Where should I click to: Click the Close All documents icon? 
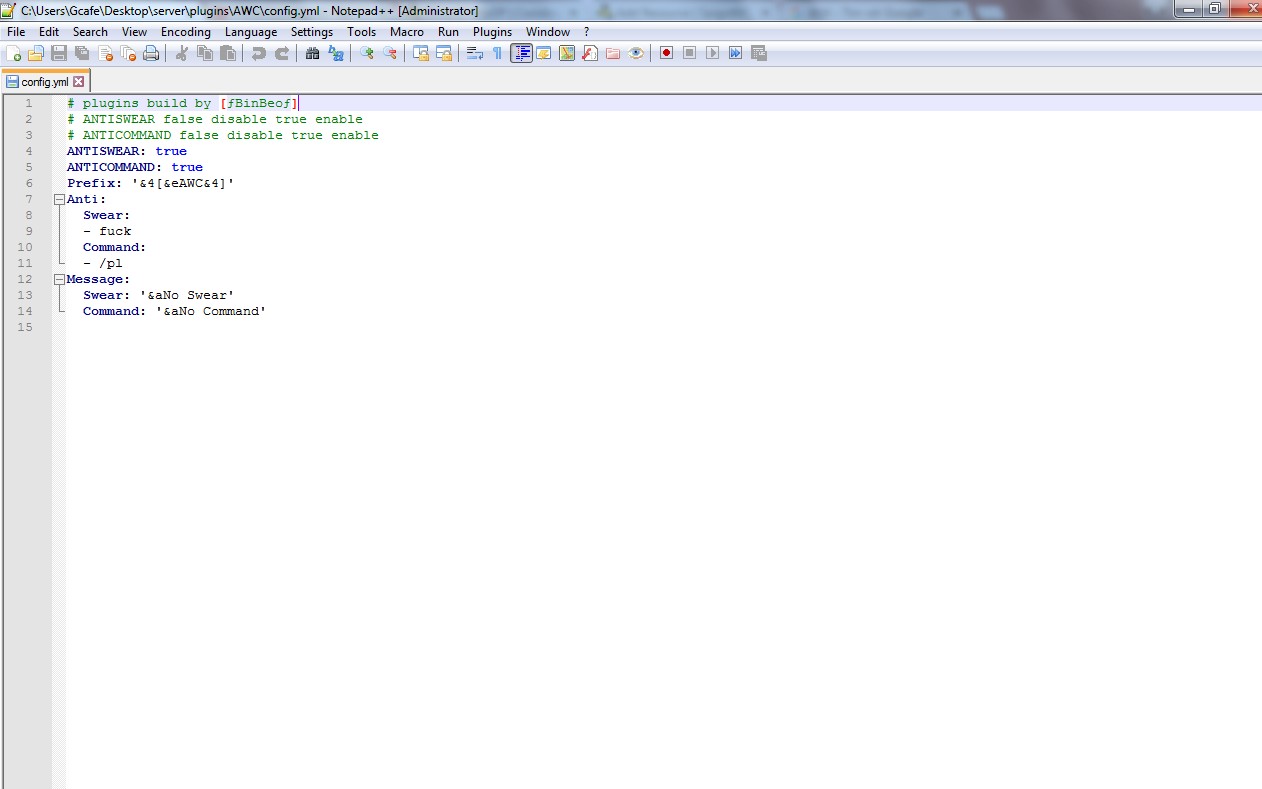pos(128,53)
